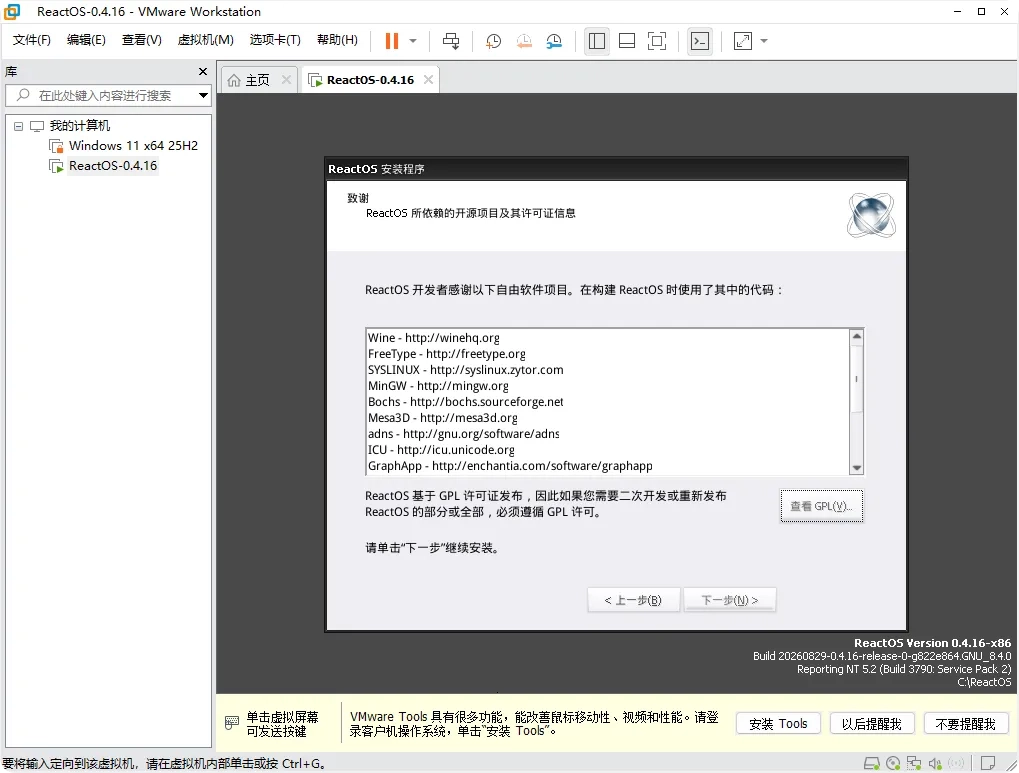
Task: Click the CD/DVD drive status icon
Action: [x=893, y=763]
